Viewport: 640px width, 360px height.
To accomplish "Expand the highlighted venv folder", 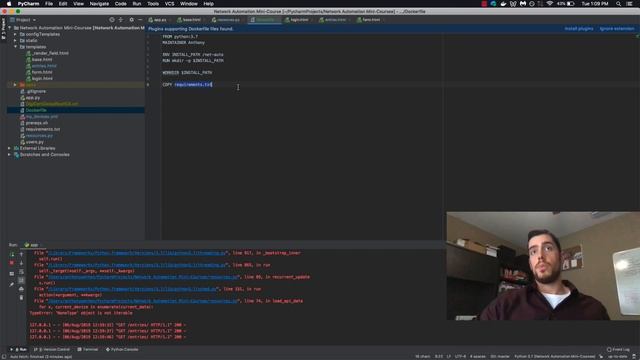I will [16, 85].
